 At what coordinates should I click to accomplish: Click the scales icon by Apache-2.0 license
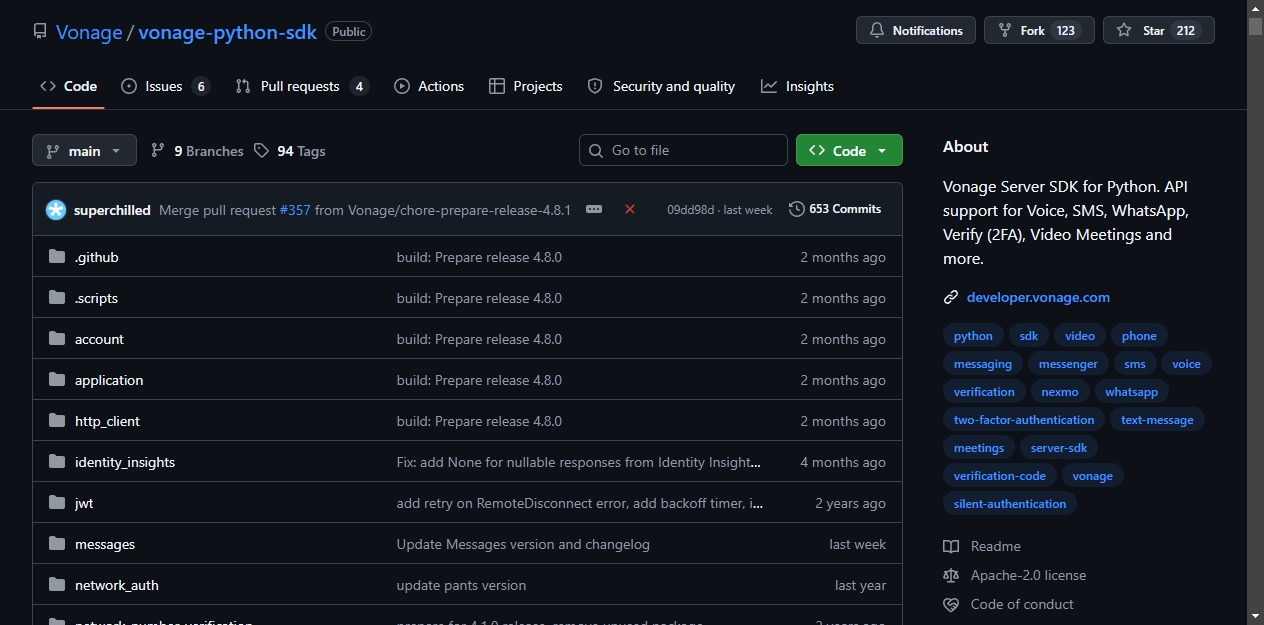point(951,575)
